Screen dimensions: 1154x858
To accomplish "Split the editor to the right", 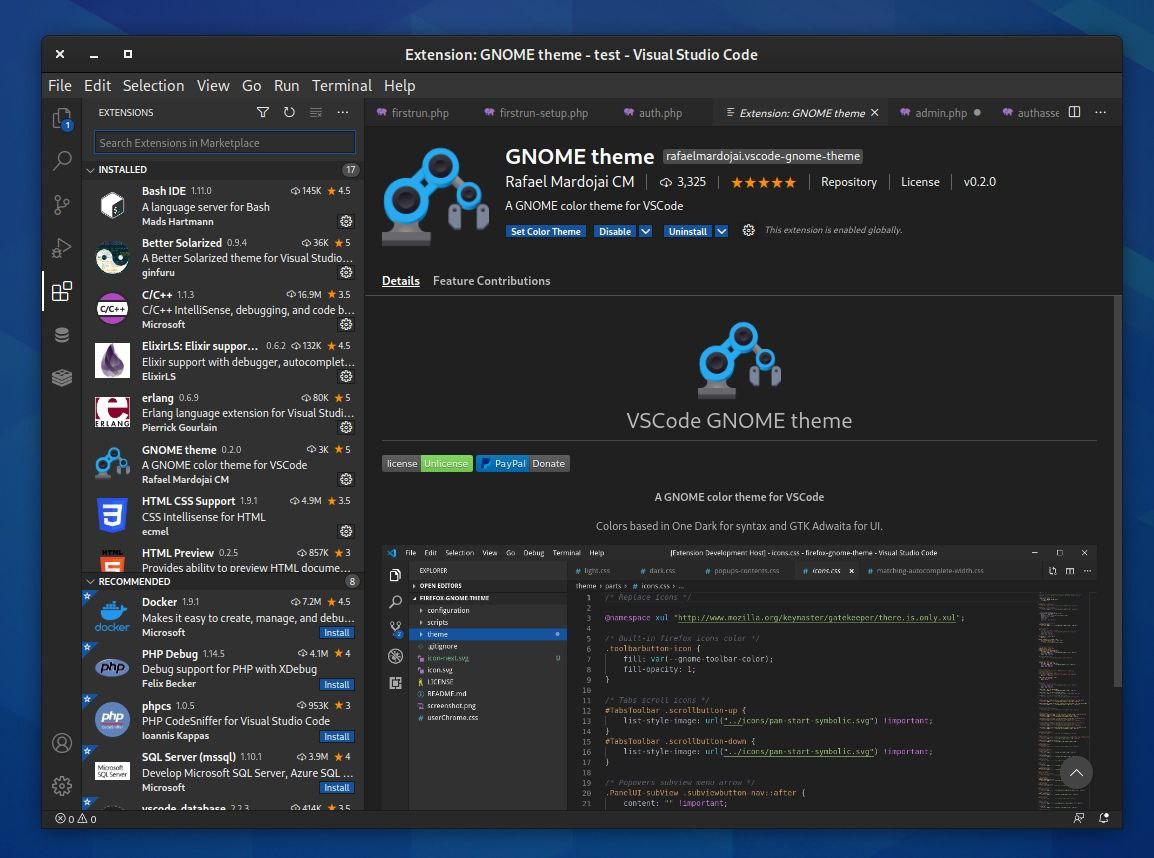I will pyautogui.click(x=1075, y=113).
